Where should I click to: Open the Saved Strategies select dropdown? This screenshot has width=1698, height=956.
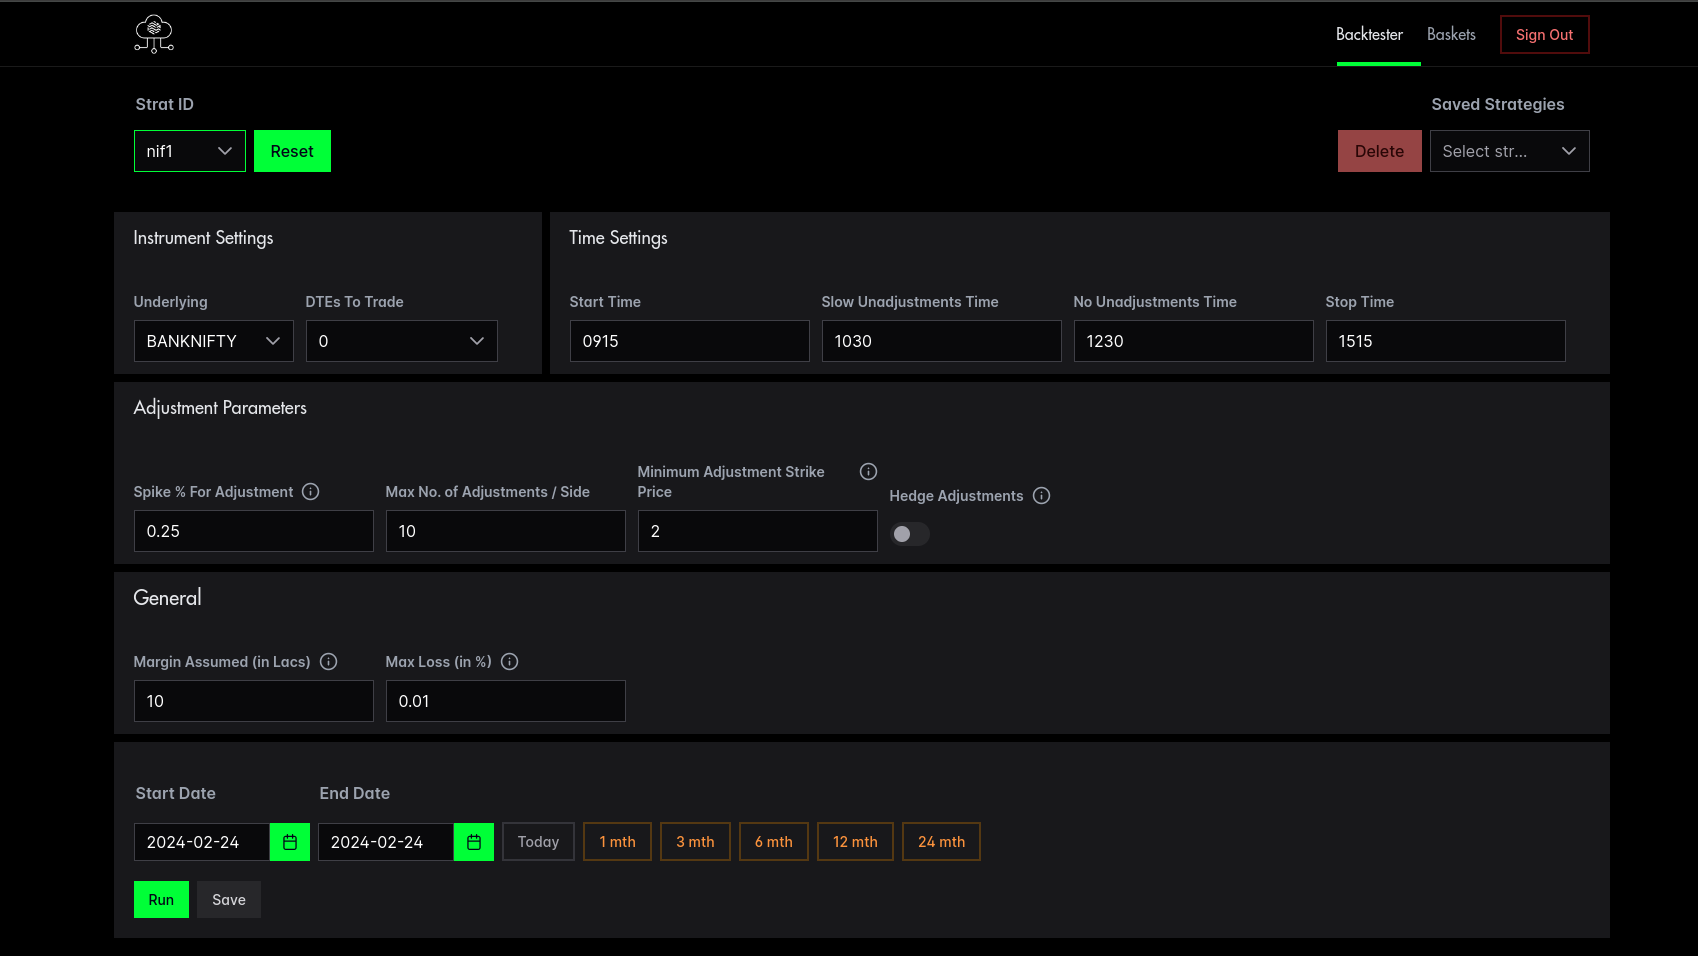tap(1509, 151)
